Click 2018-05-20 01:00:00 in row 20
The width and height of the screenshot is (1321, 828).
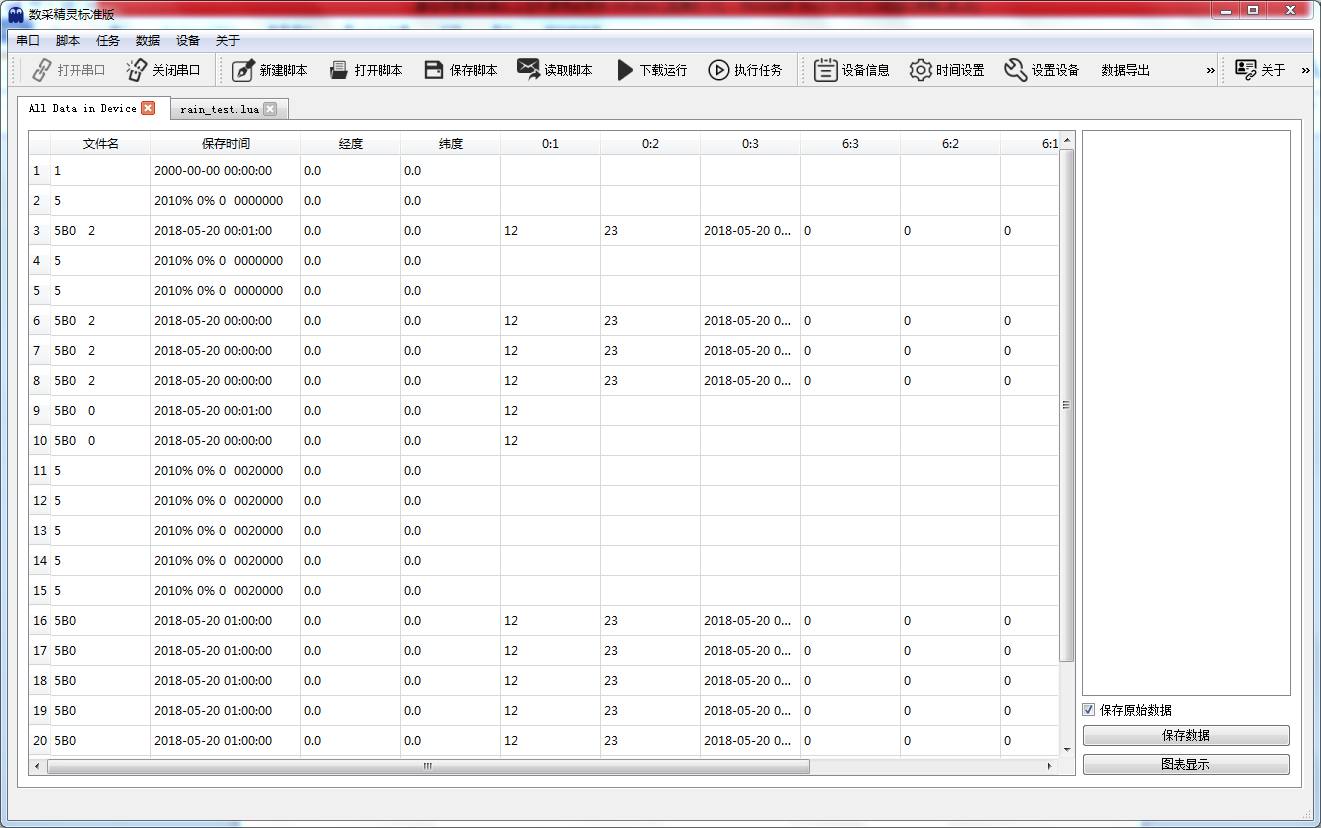pyautogui.click(x=225, y=741)
